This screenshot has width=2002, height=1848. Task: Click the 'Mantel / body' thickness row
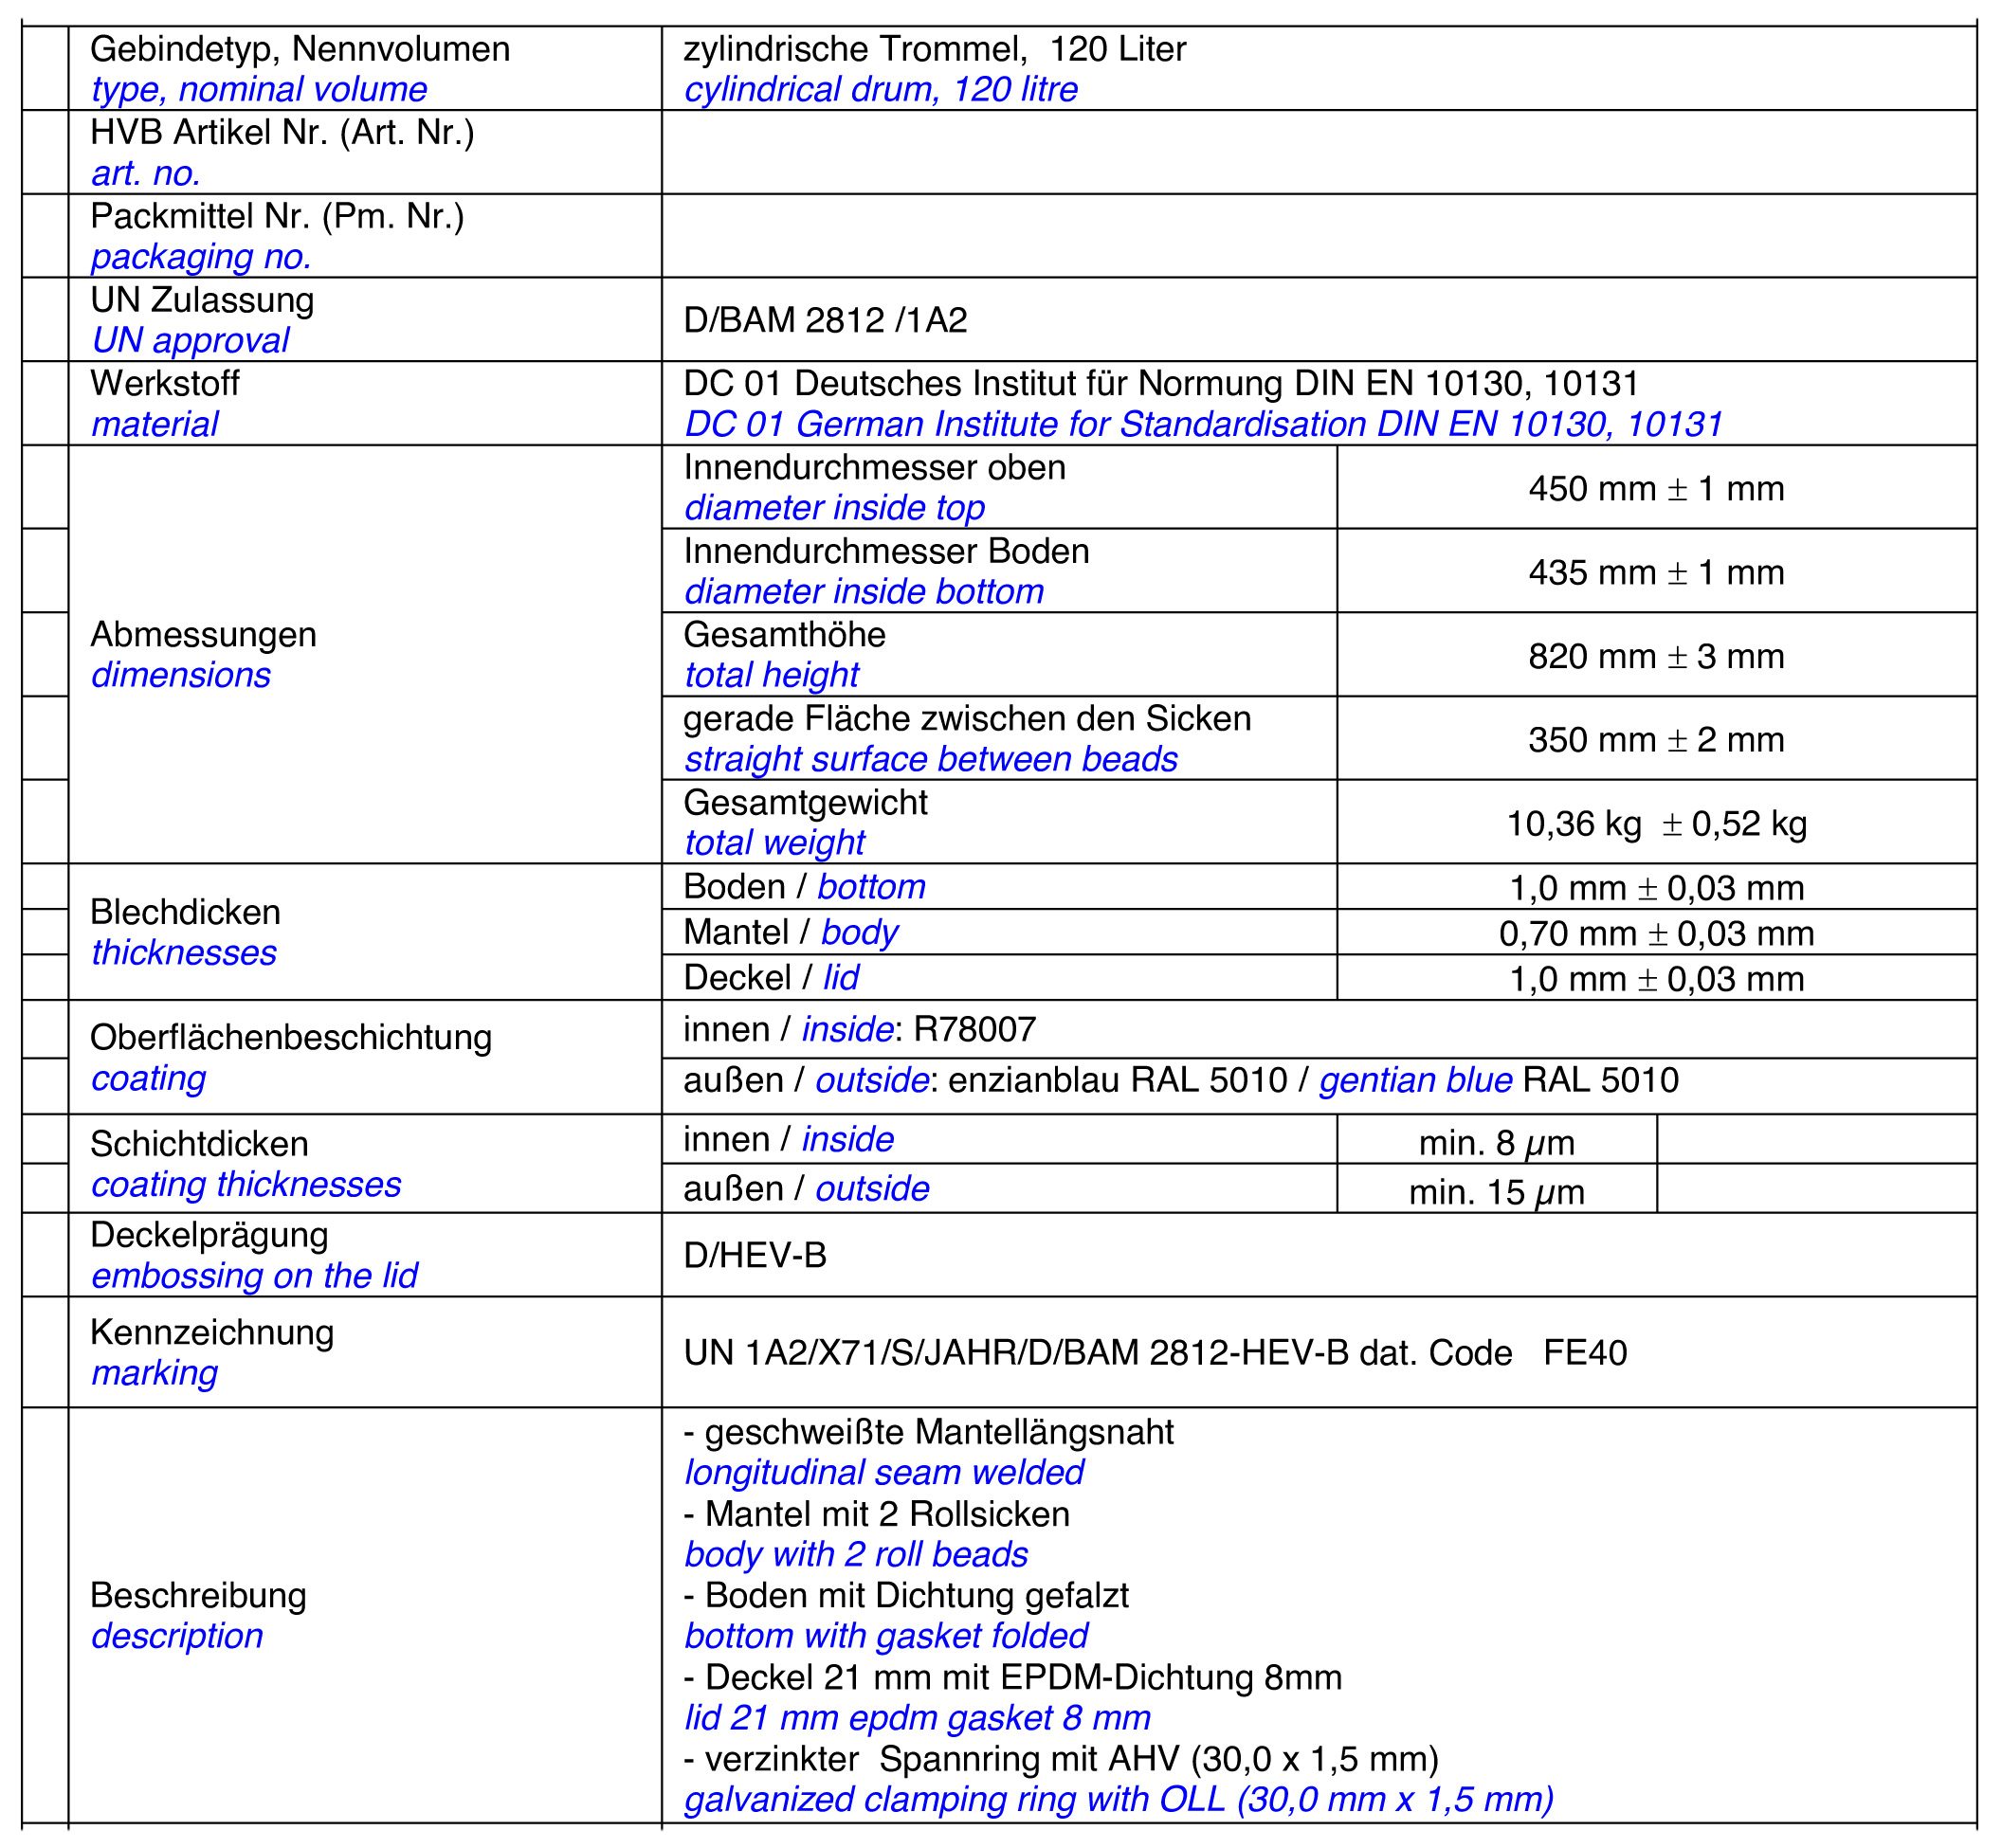point(790,932)
